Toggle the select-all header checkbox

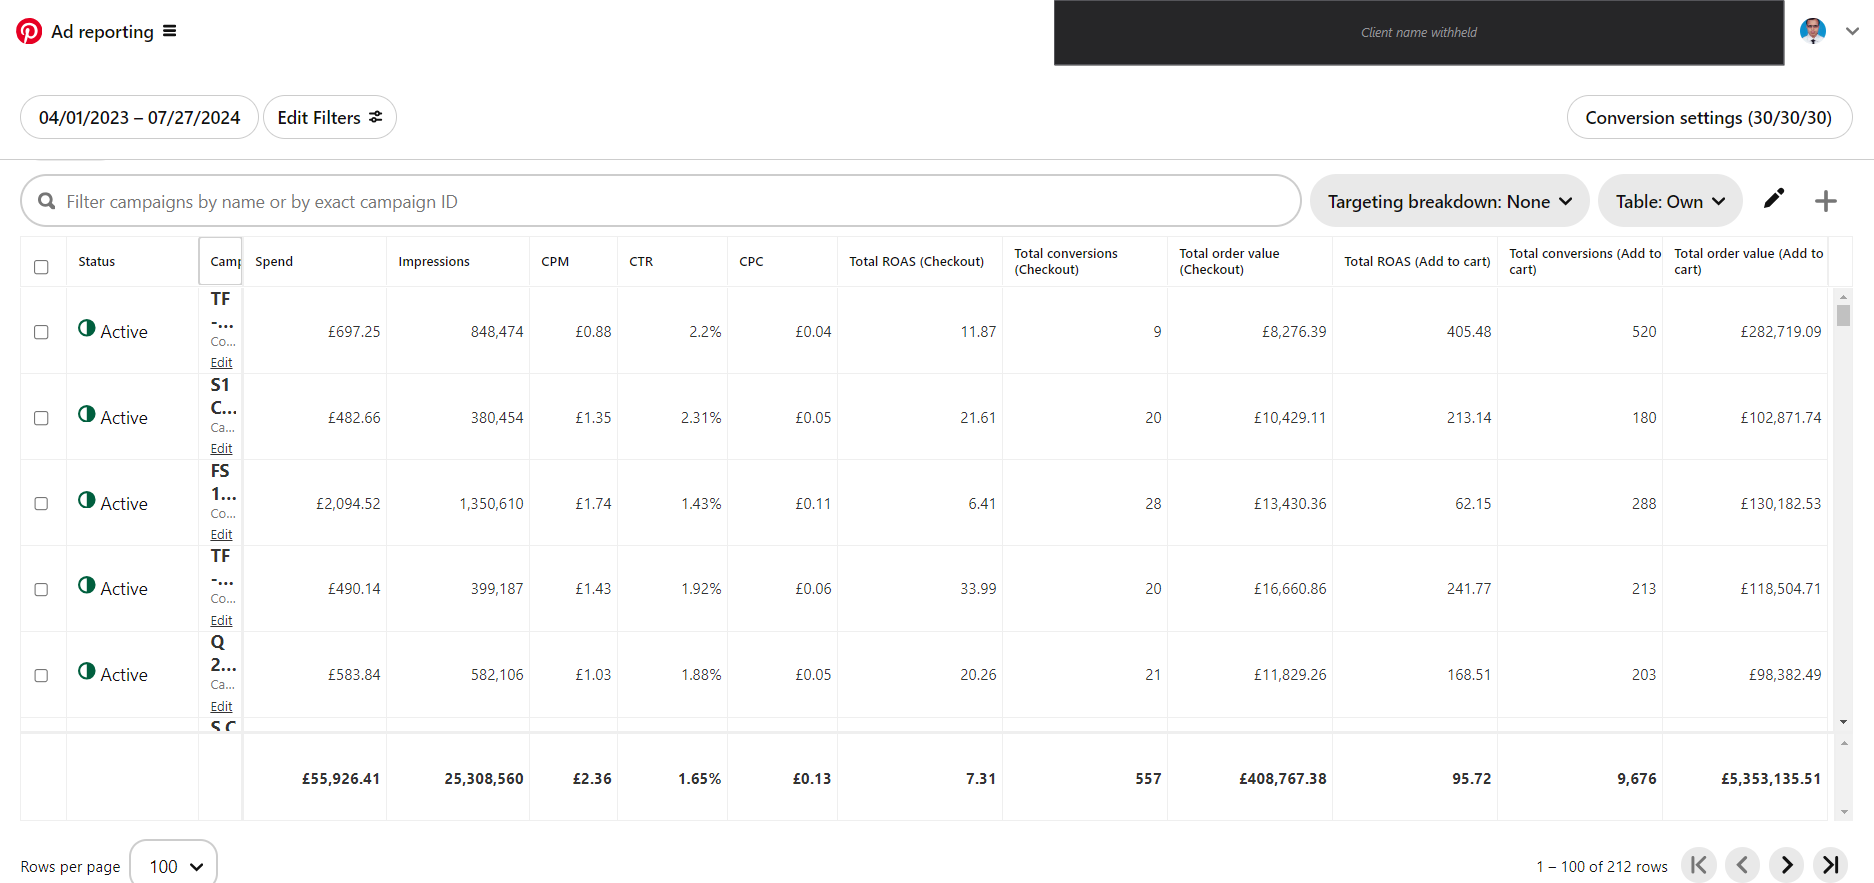41,266
